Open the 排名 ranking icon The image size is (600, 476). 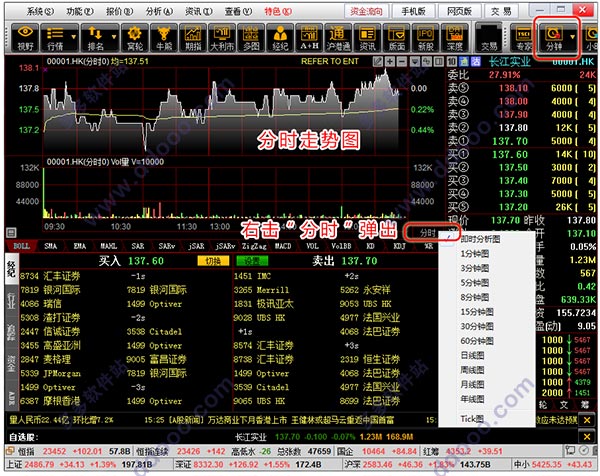pyautogui.click(x=96, y=37)
